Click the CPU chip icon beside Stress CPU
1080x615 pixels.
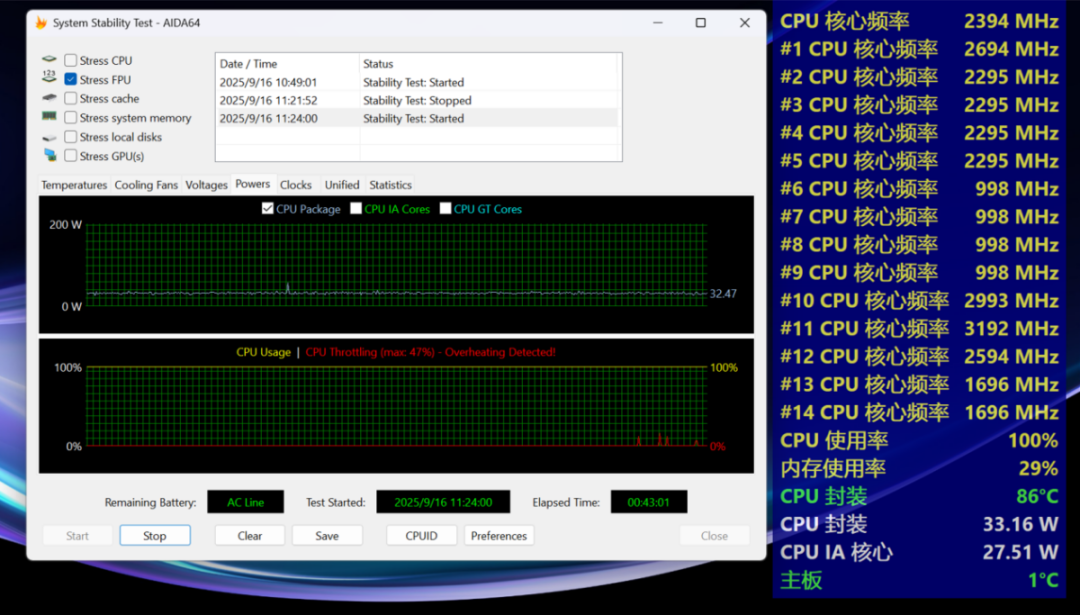click(x=49, y=60)
